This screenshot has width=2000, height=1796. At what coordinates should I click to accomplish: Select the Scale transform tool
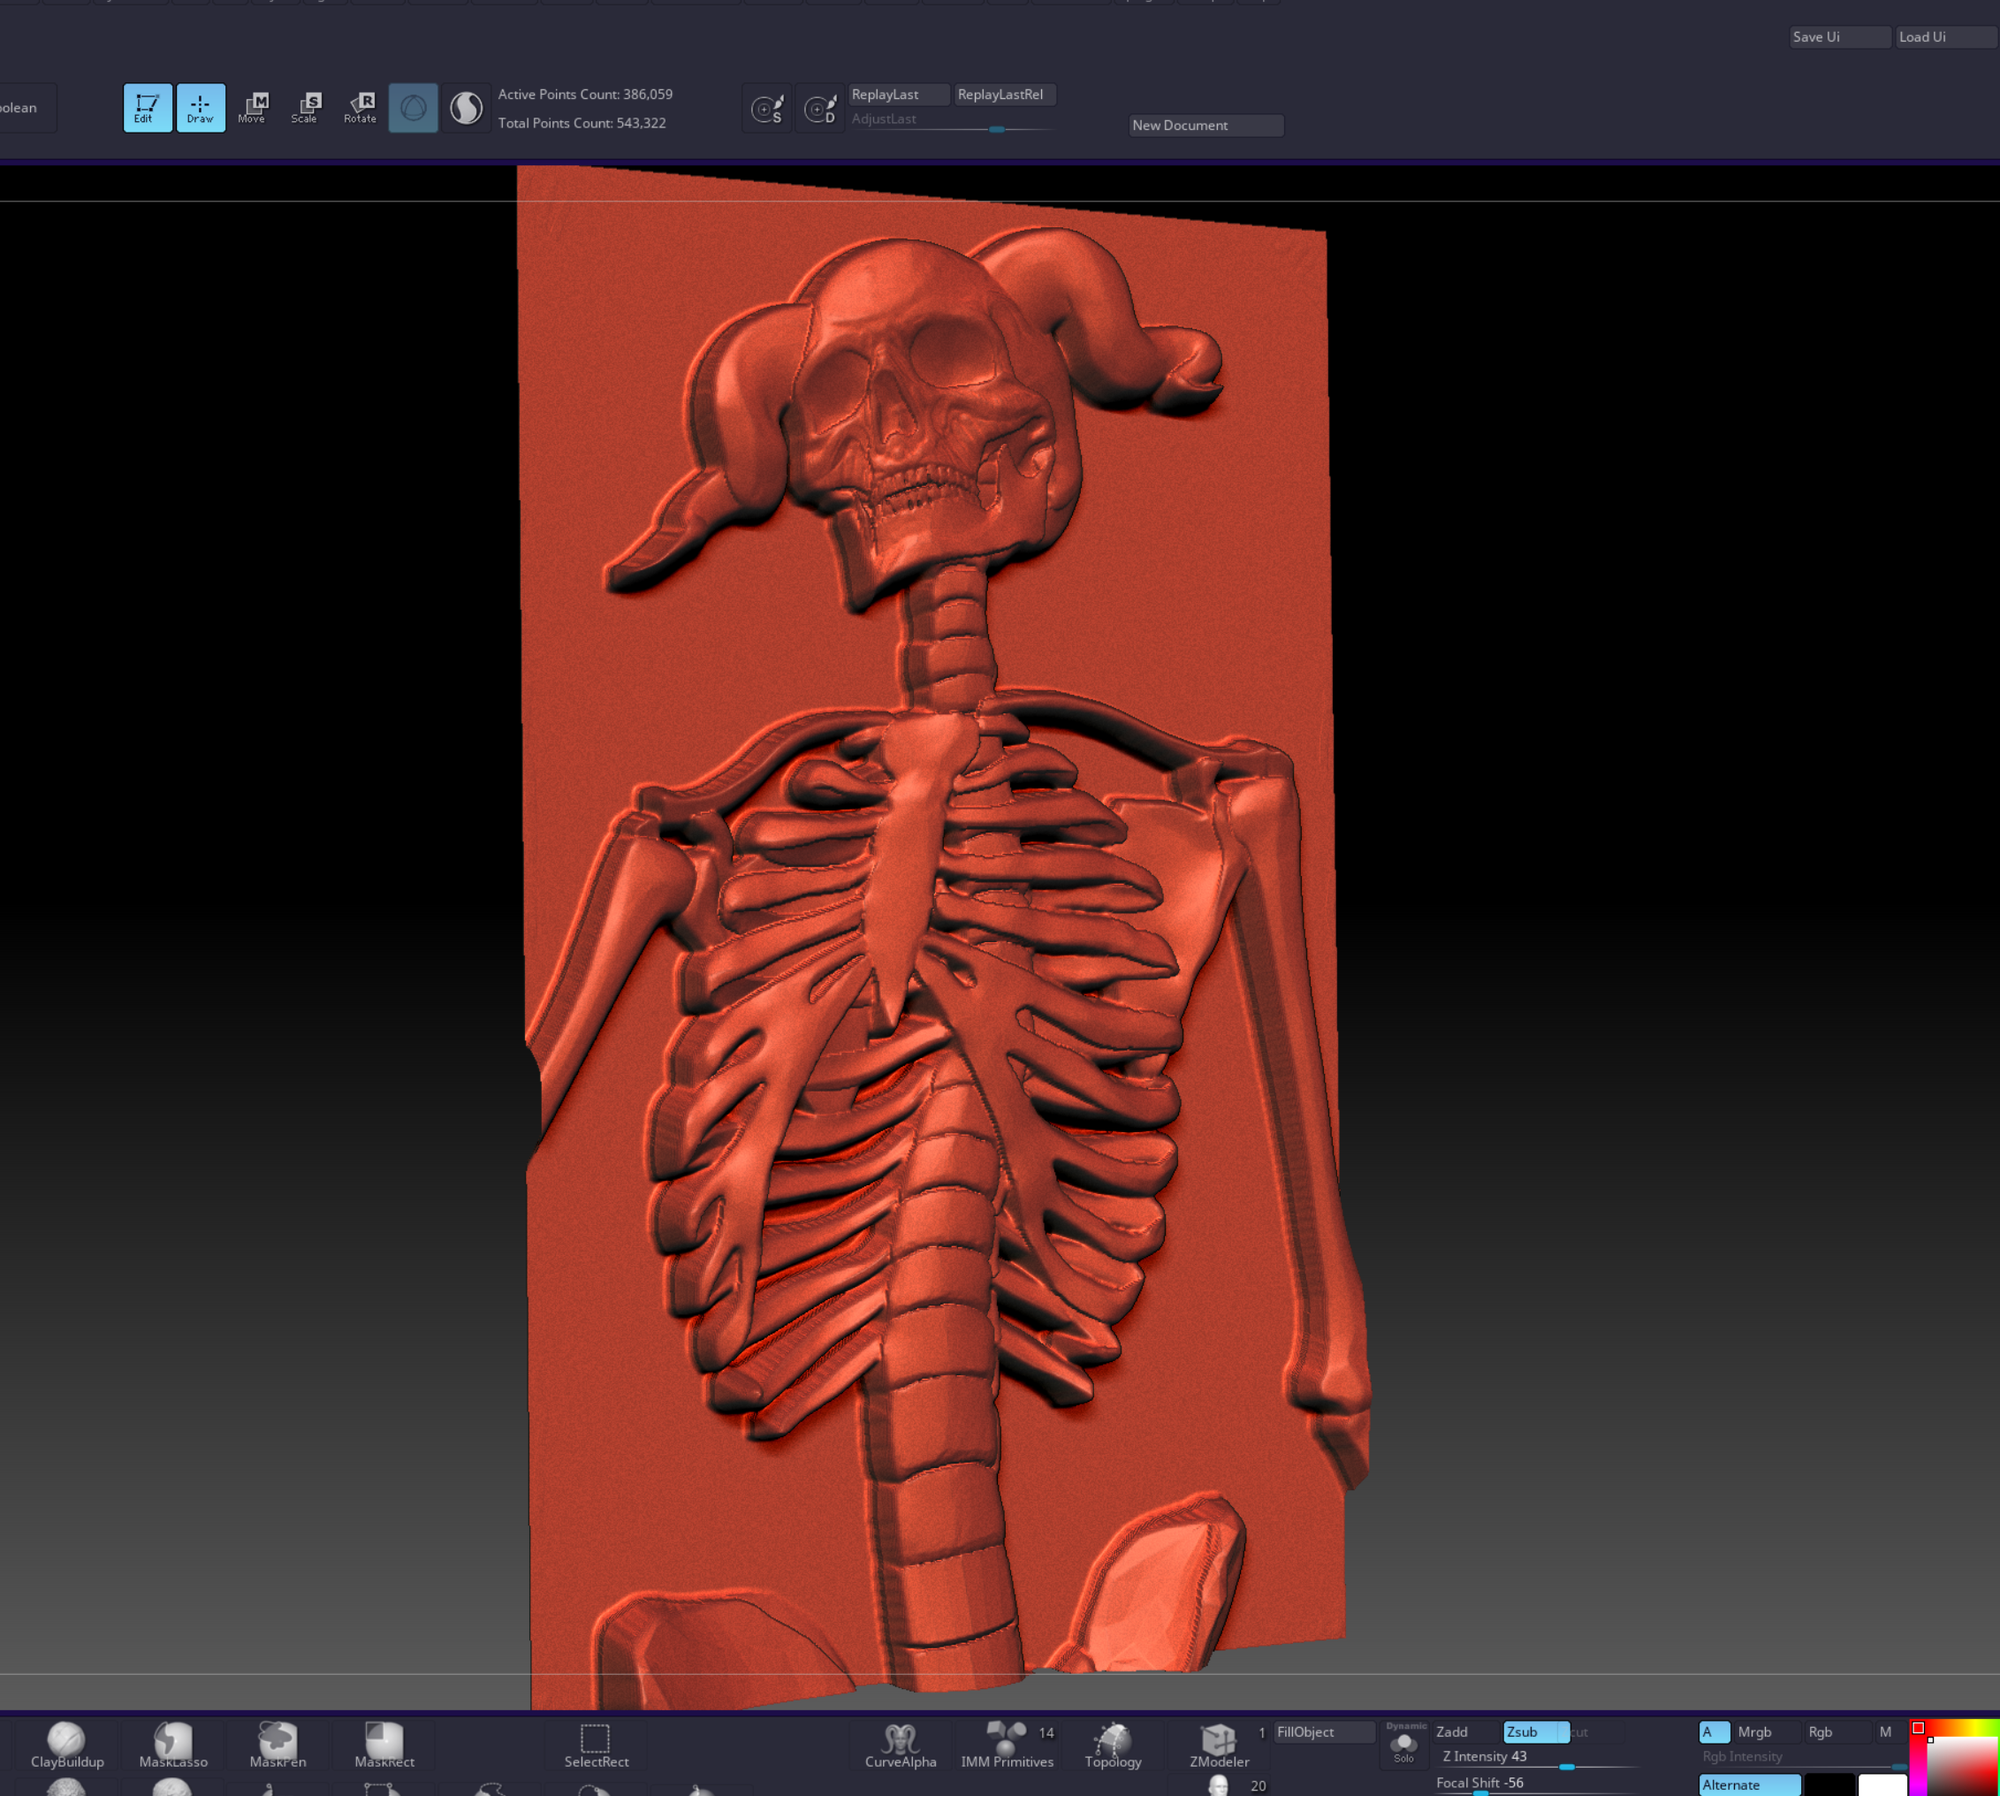point(305,107)
